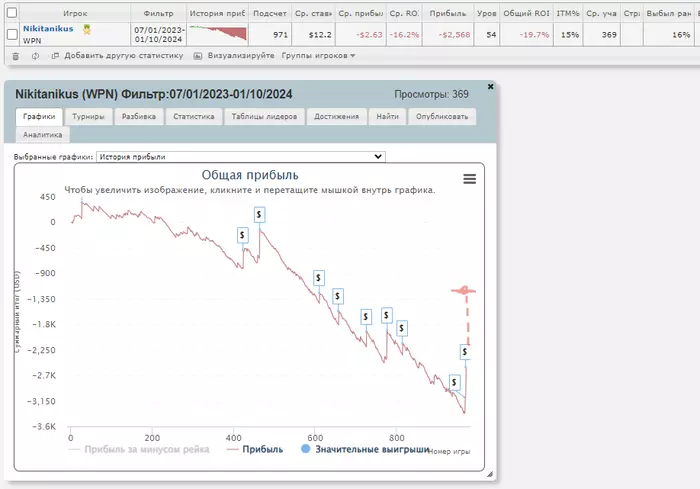
Task: Click the dollar marker near game 775
Action: click(x=387, y=315)
